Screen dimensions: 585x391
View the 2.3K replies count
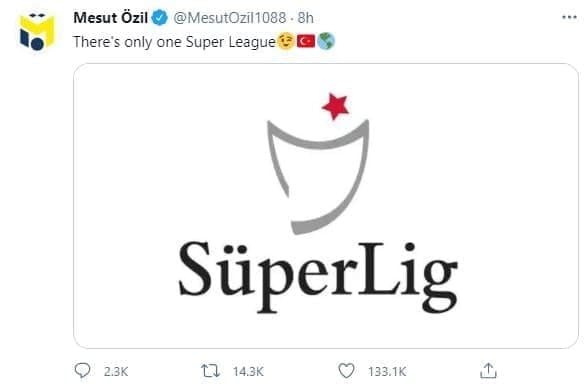[116, 372]
